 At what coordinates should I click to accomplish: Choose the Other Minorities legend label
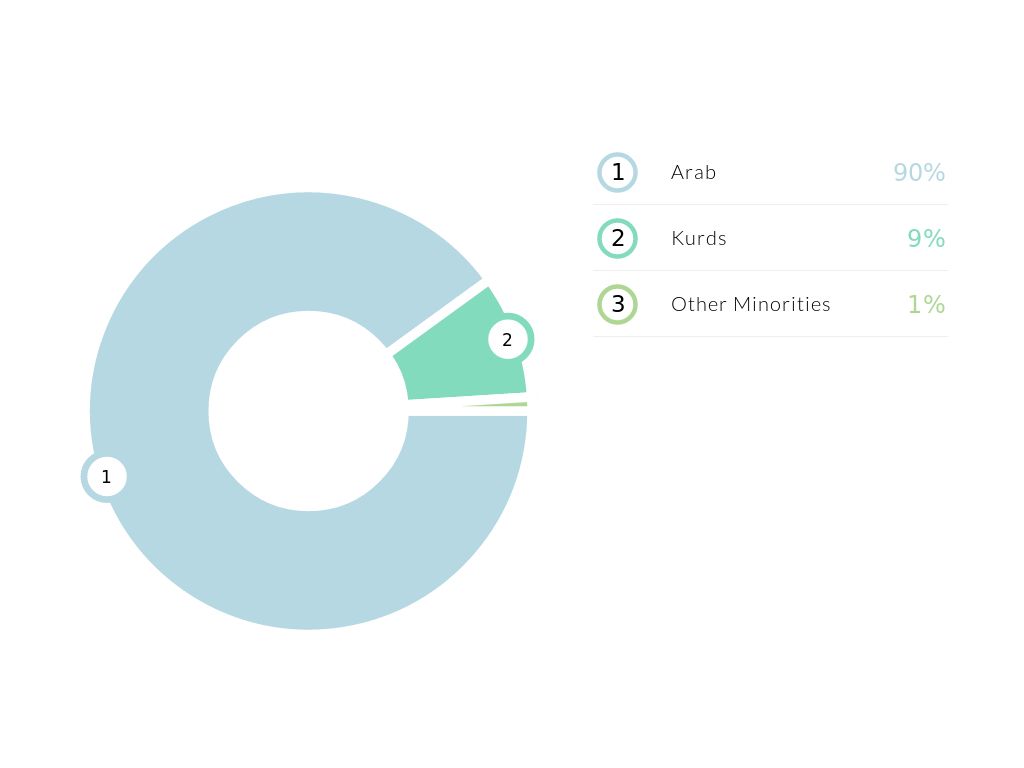750,304
